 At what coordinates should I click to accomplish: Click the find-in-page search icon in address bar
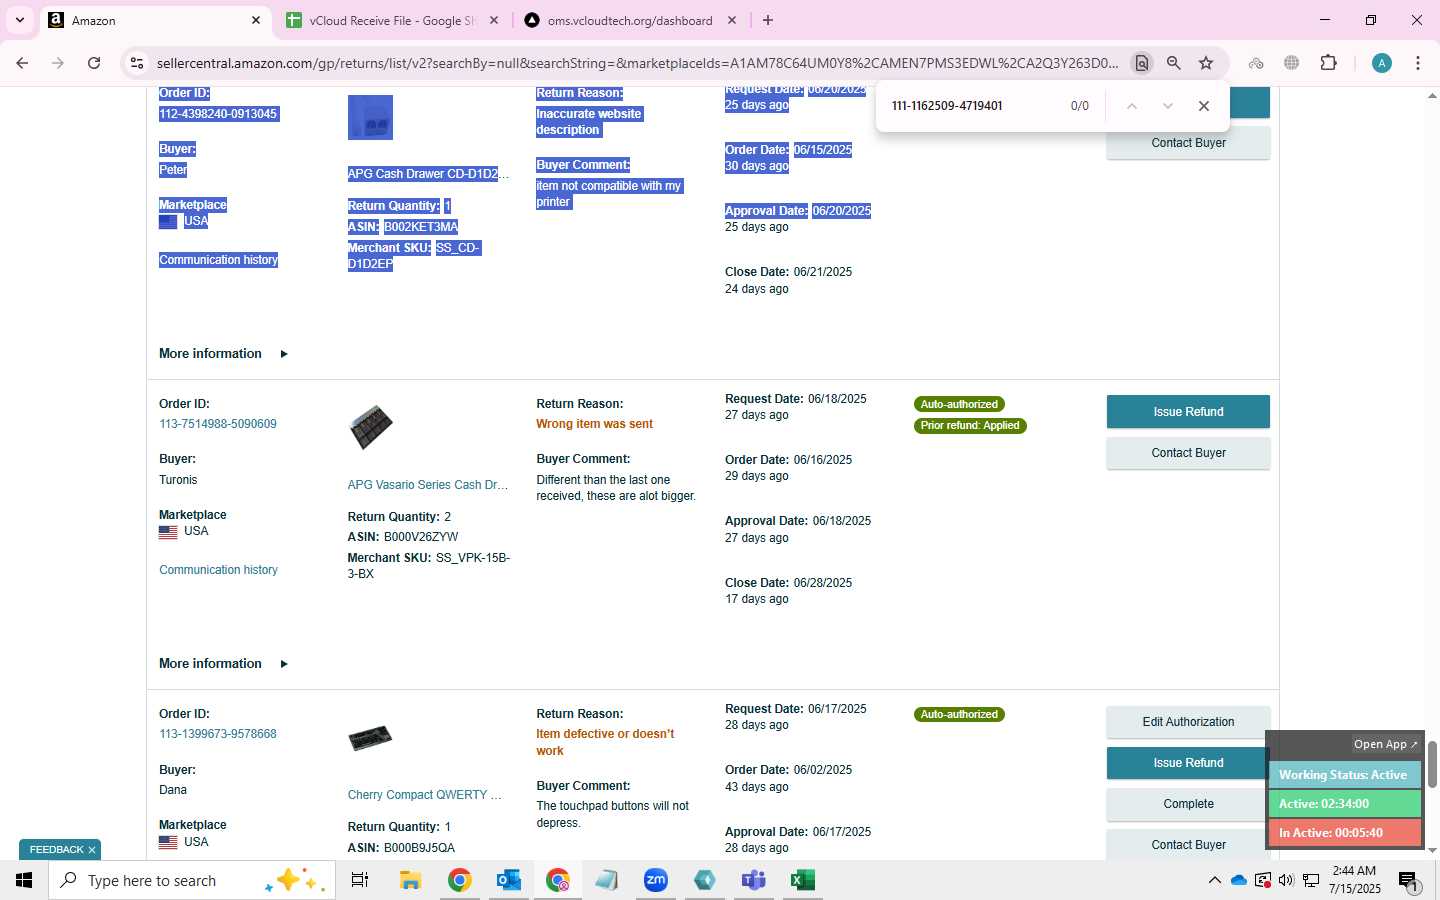coord(1141,63)
